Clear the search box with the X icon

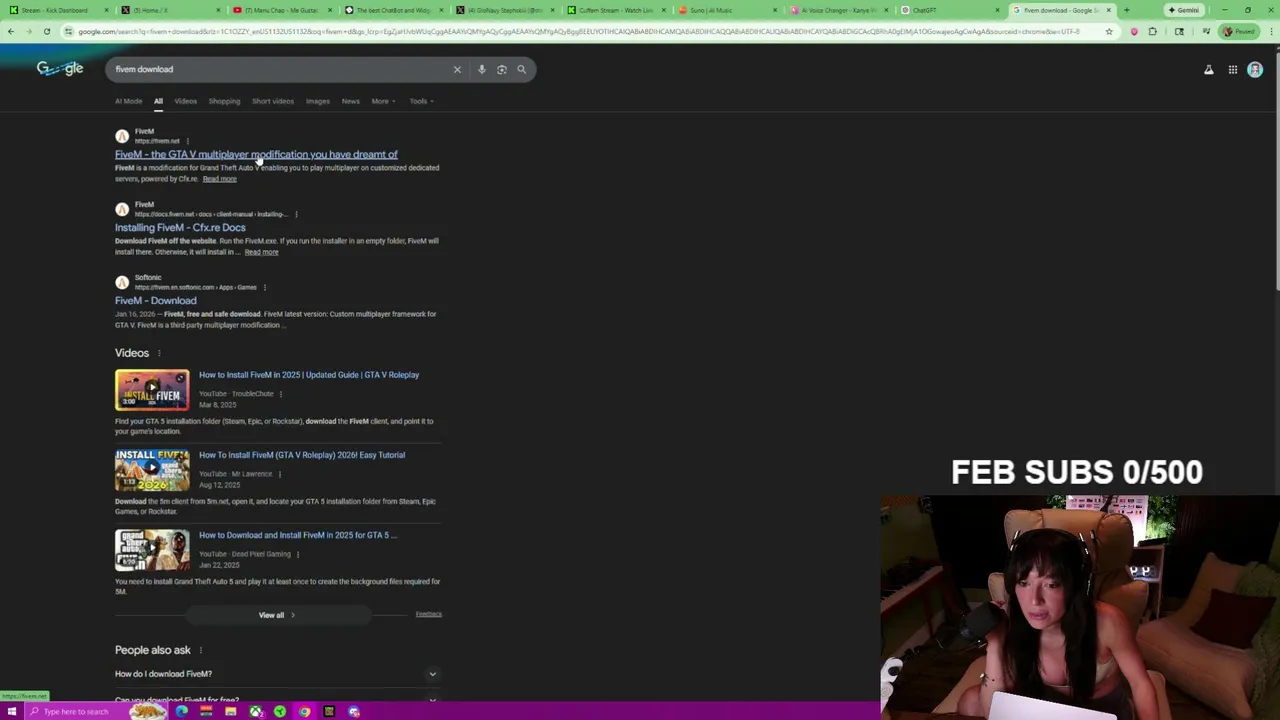pyautogui.click(x=457, y=69)
